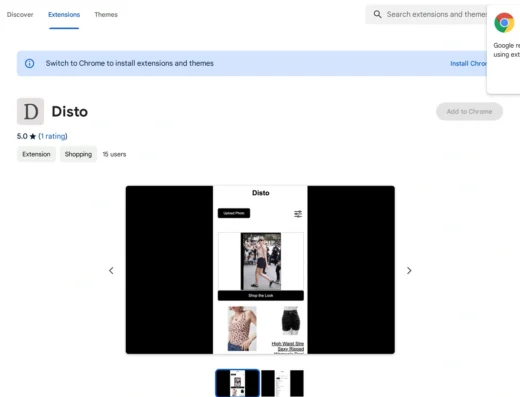Click the Chrome logo in the side popup
The height and width of the screenshot is (397, 520).
tap(504, 23)
